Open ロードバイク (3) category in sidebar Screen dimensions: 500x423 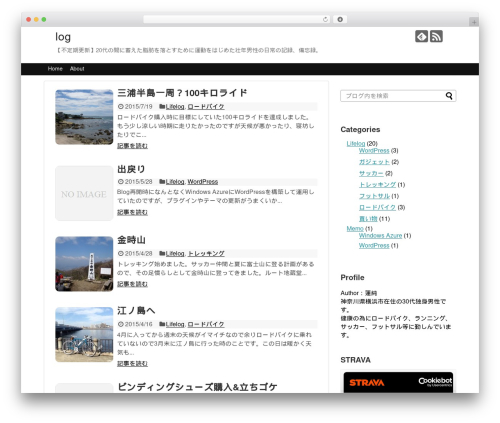coord(377,207)
